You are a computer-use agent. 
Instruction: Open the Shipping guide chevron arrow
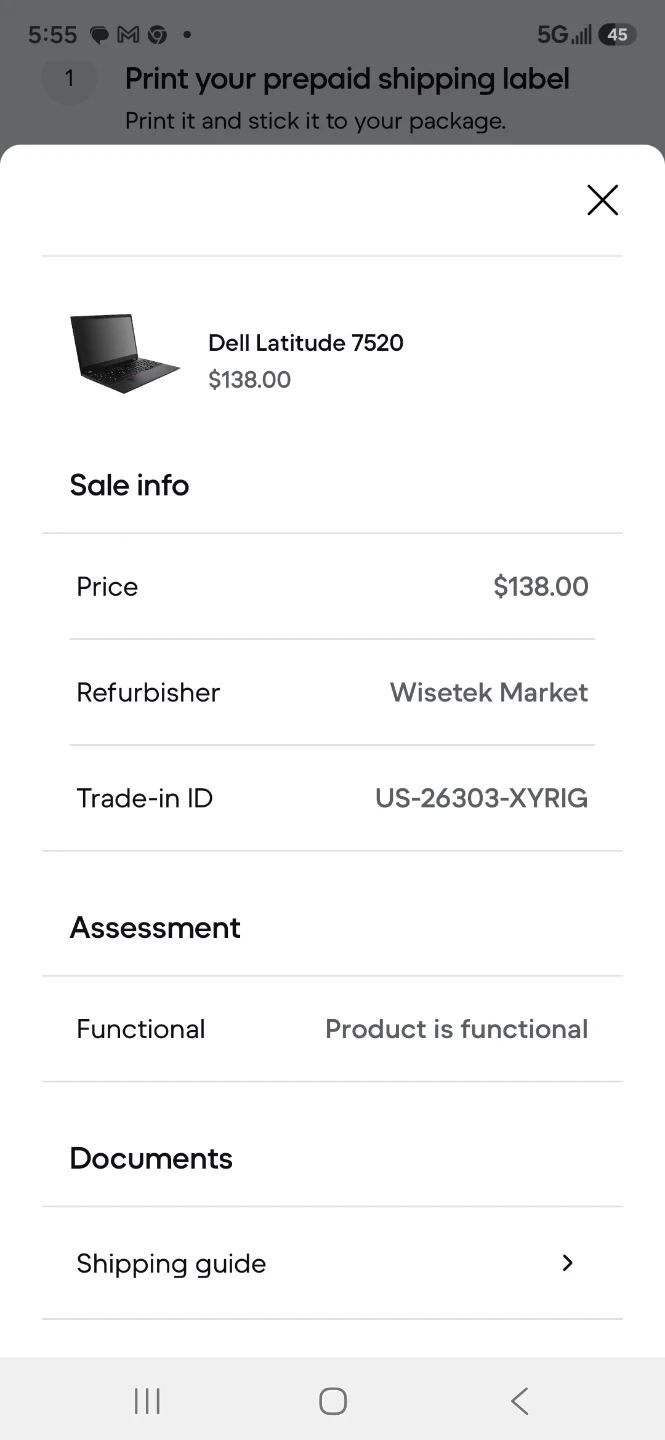click(567, 1263)
